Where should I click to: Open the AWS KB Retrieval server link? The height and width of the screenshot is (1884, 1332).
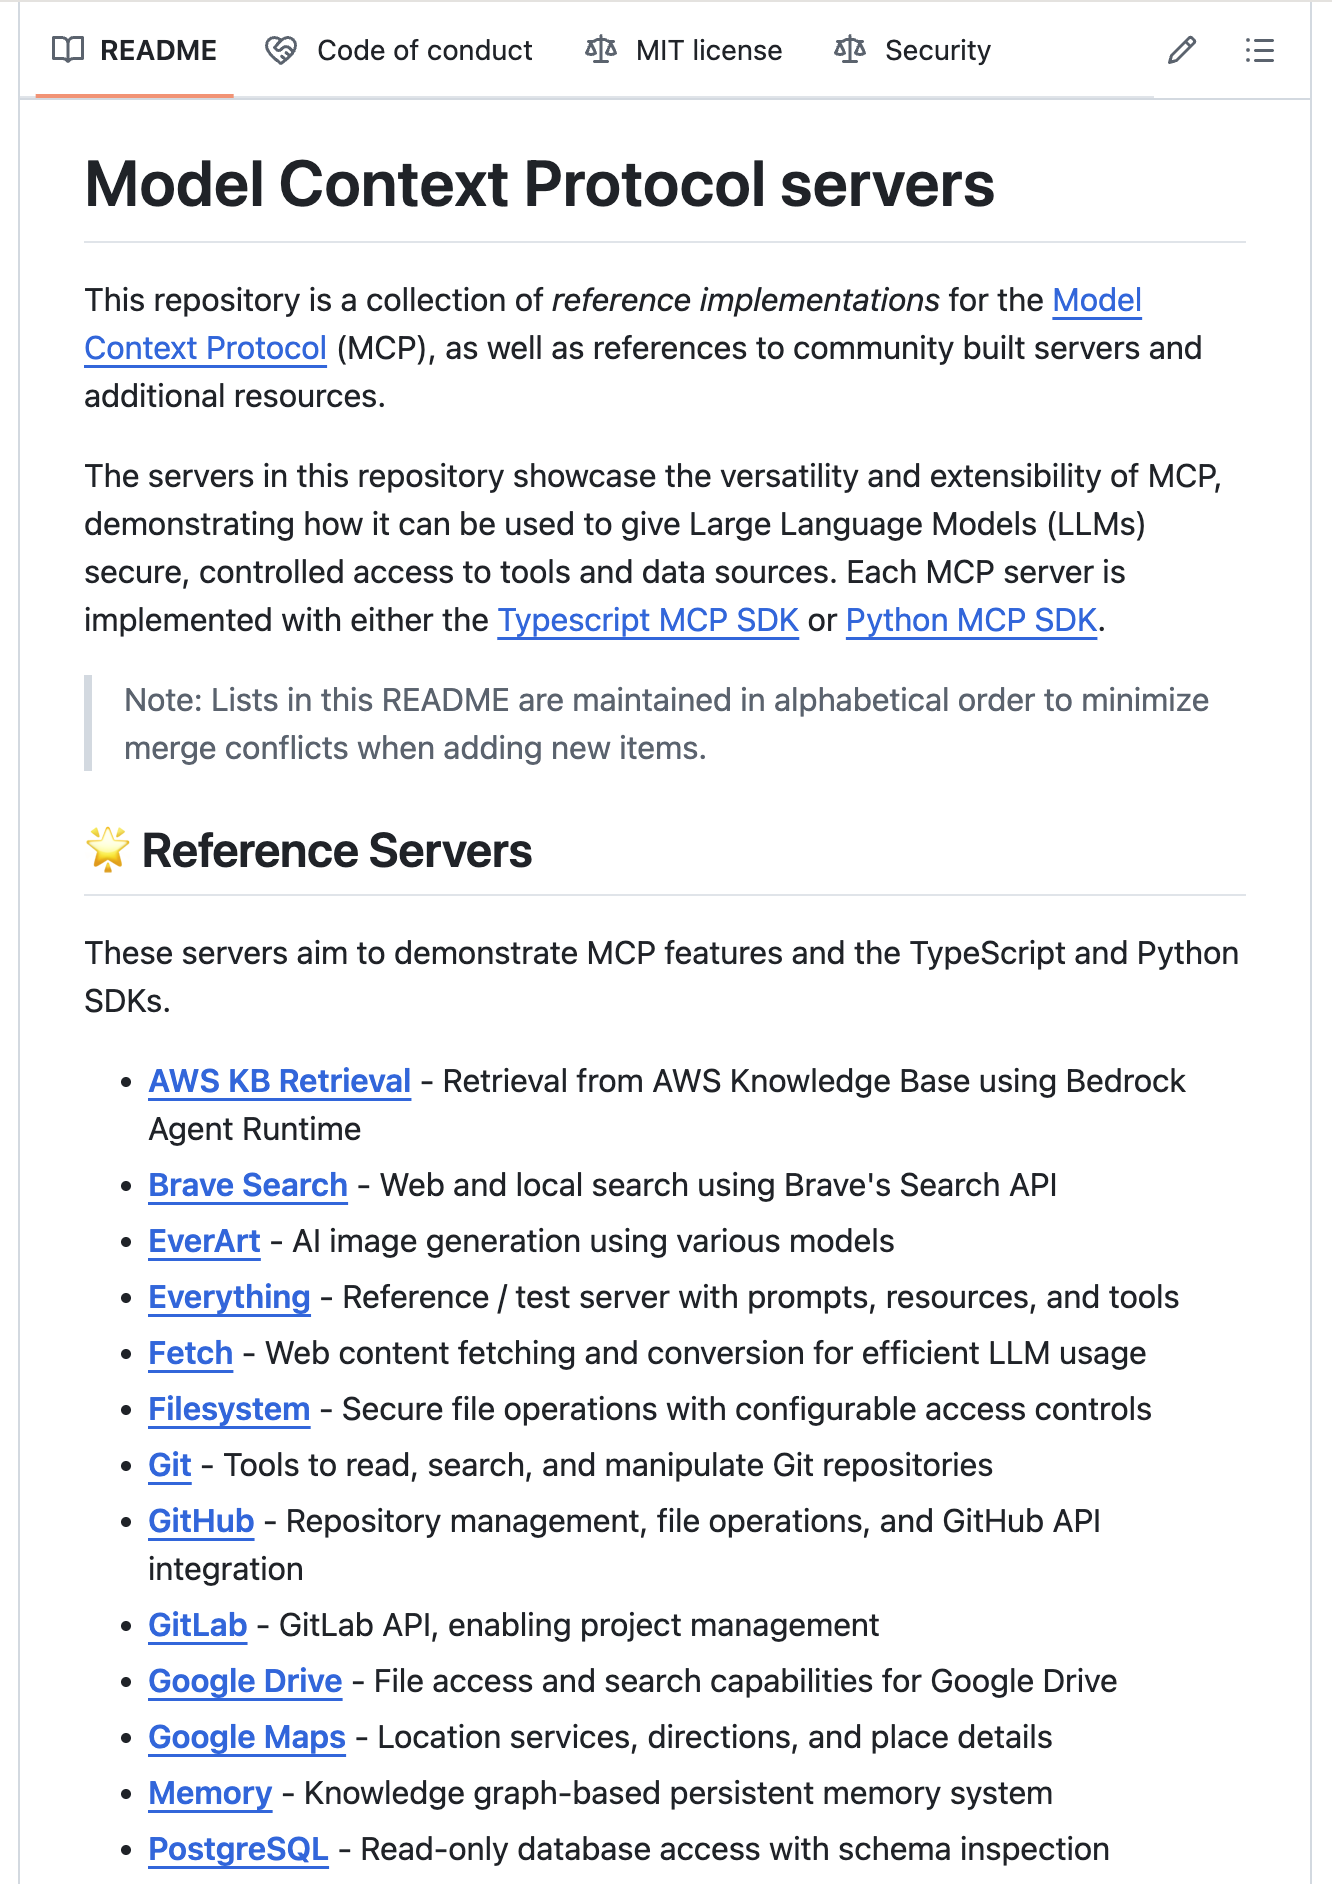click(x=280, y=1081)
